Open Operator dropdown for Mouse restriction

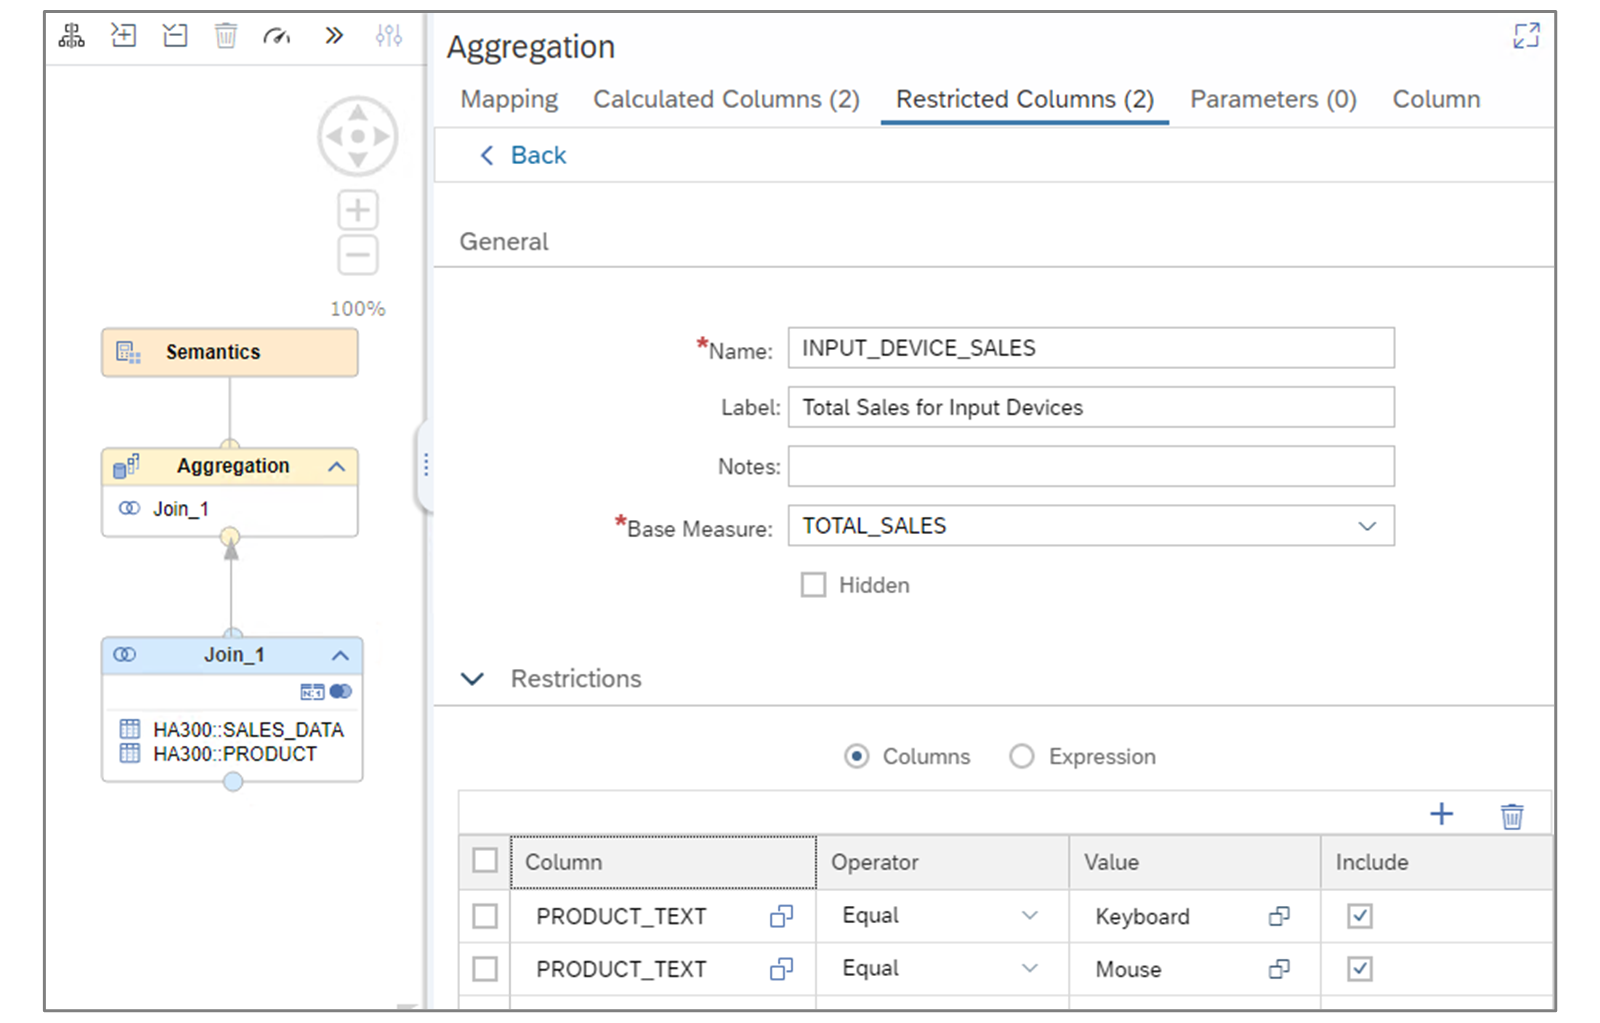pos(1029,969)
